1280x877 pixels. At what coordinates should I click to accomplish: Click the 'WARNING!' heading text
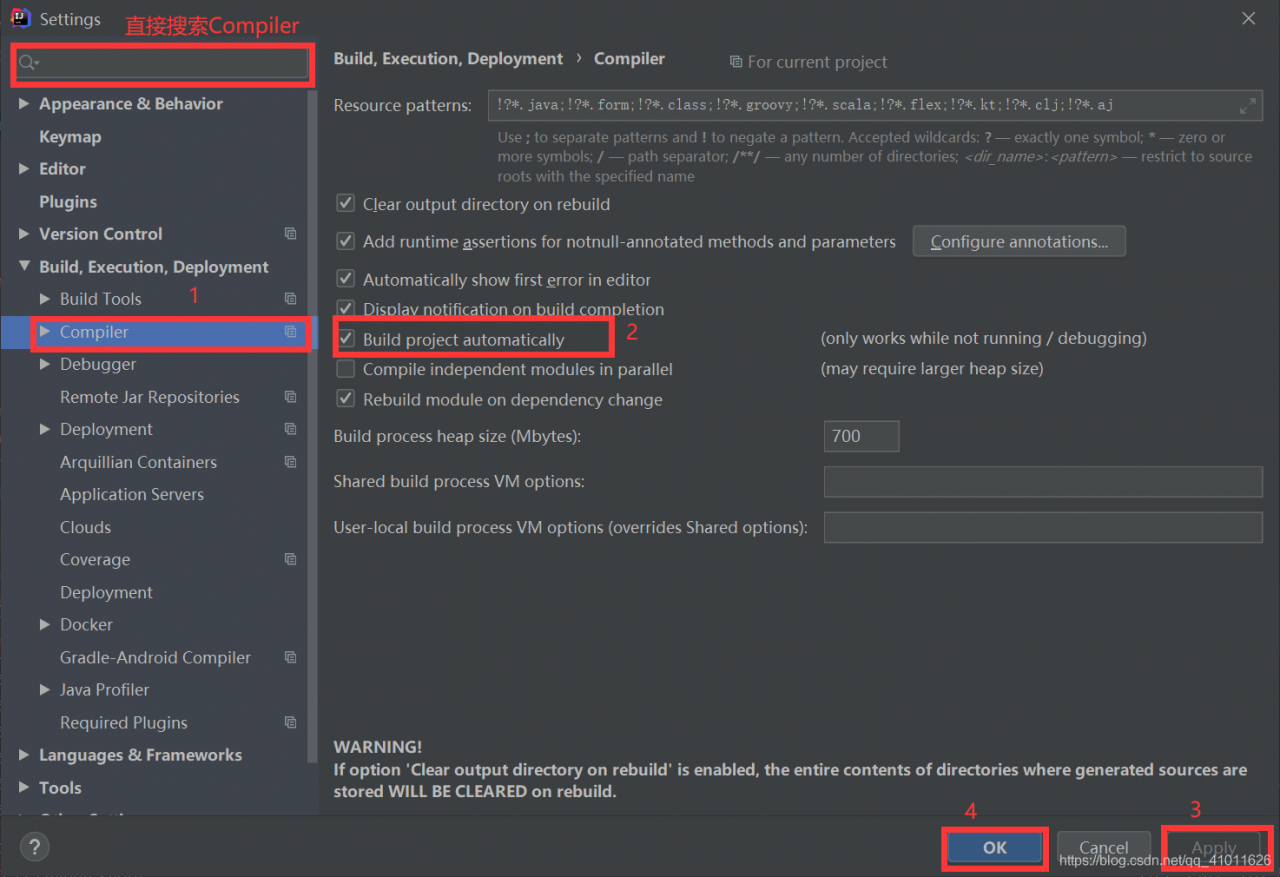(x=378, y=747)
